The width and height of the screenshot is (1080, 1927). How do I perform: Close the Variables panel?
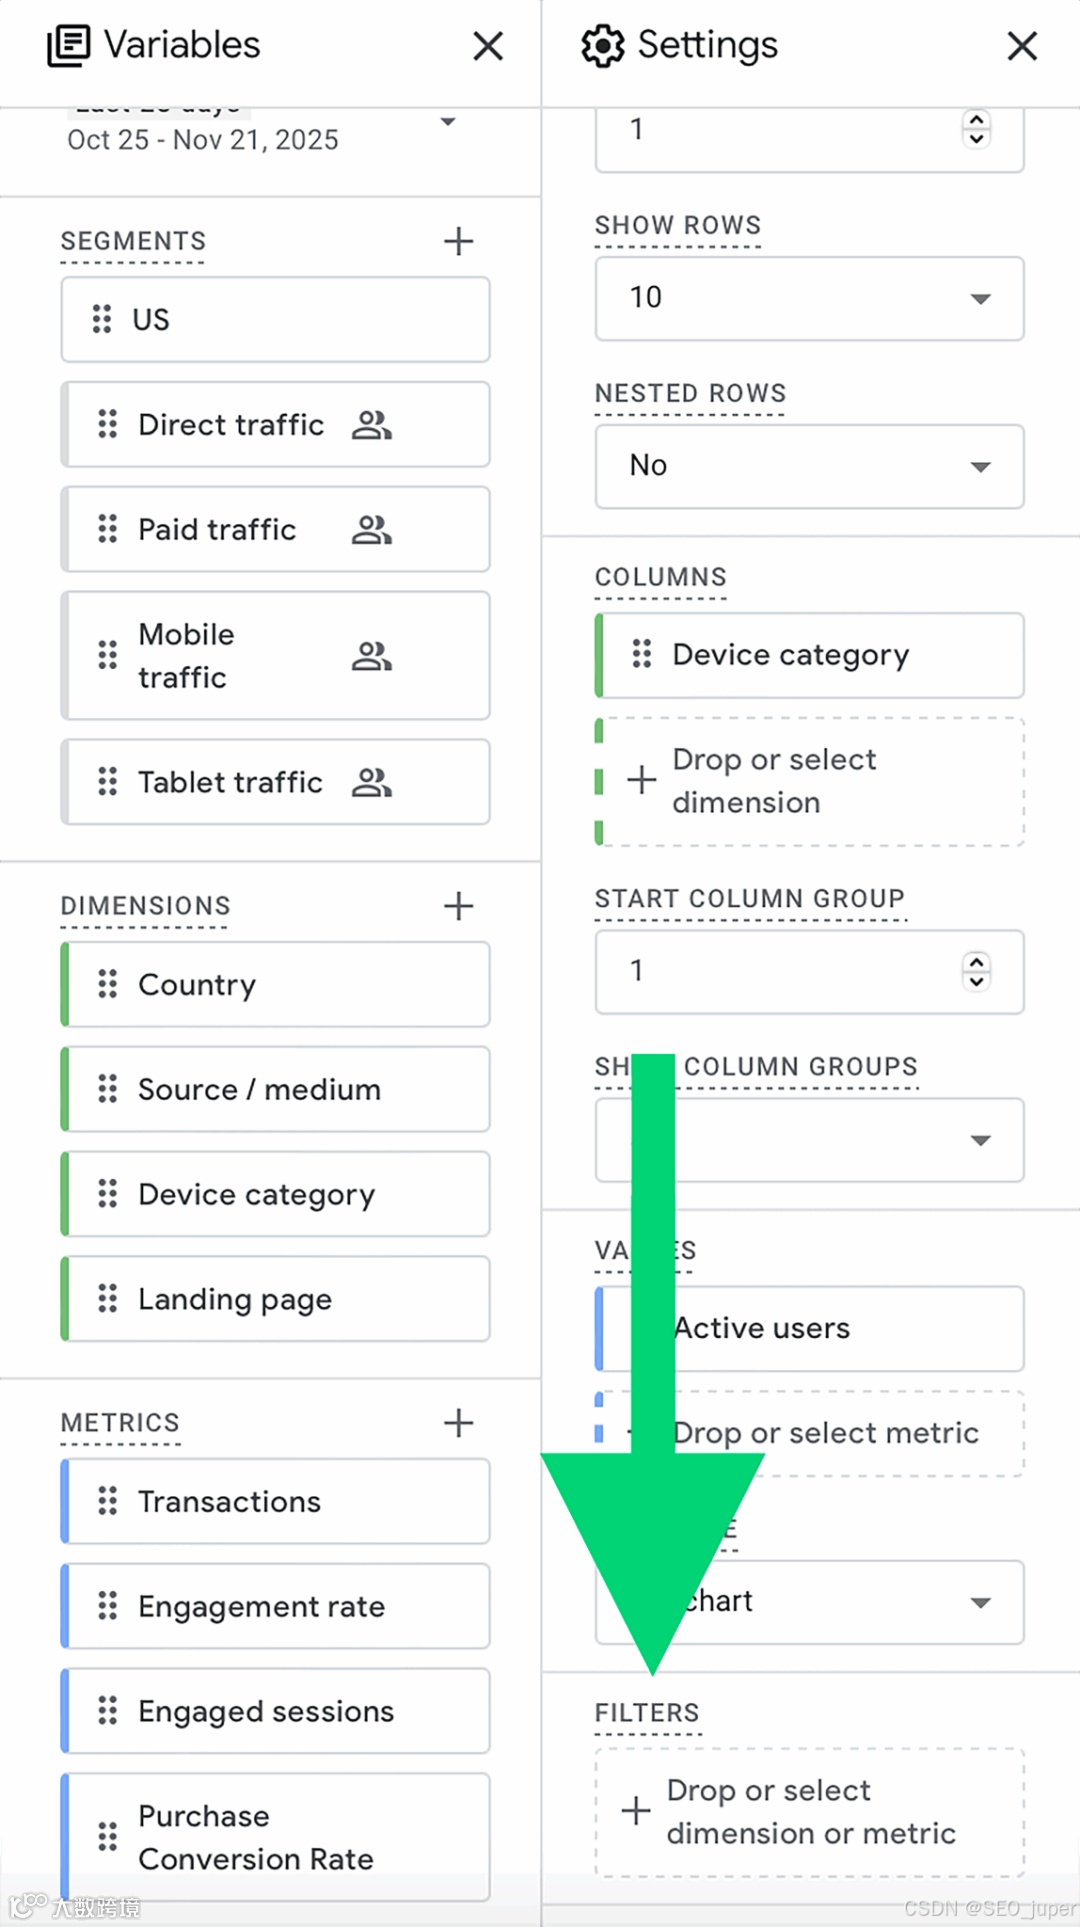pyautogui.click(x=488, y=46)
